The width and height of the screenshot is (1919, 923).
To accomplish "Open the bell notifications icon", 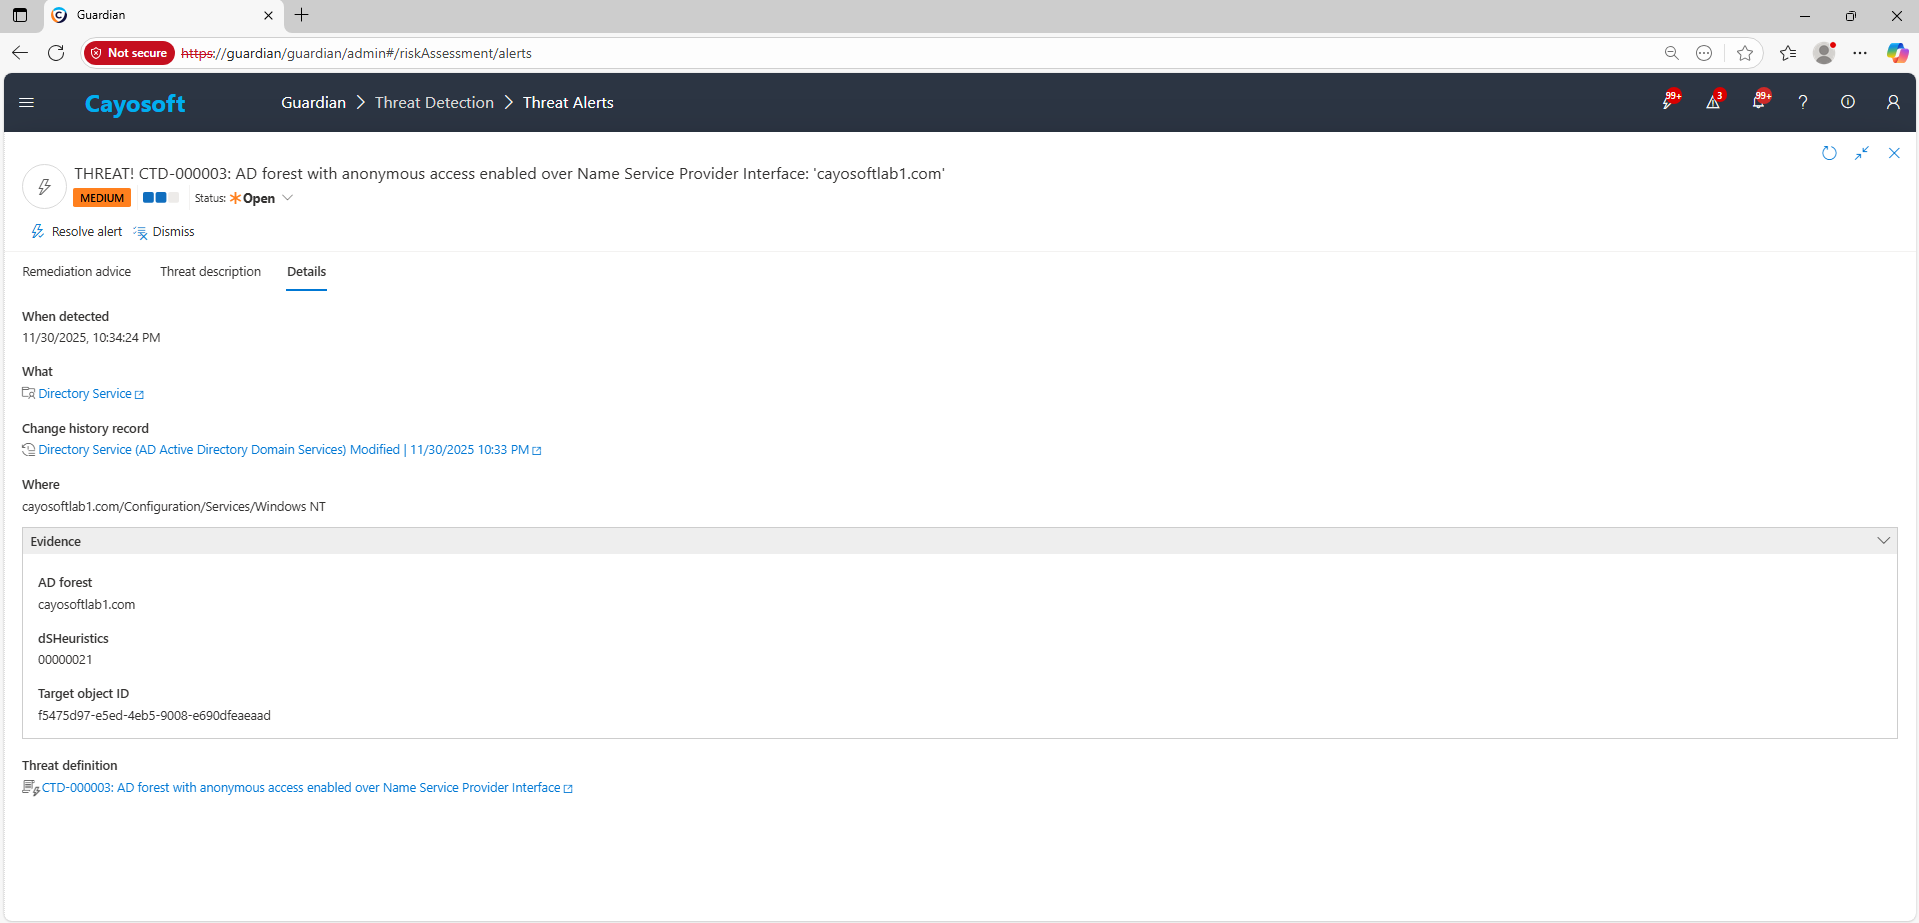I will [x=1759, y=102].
